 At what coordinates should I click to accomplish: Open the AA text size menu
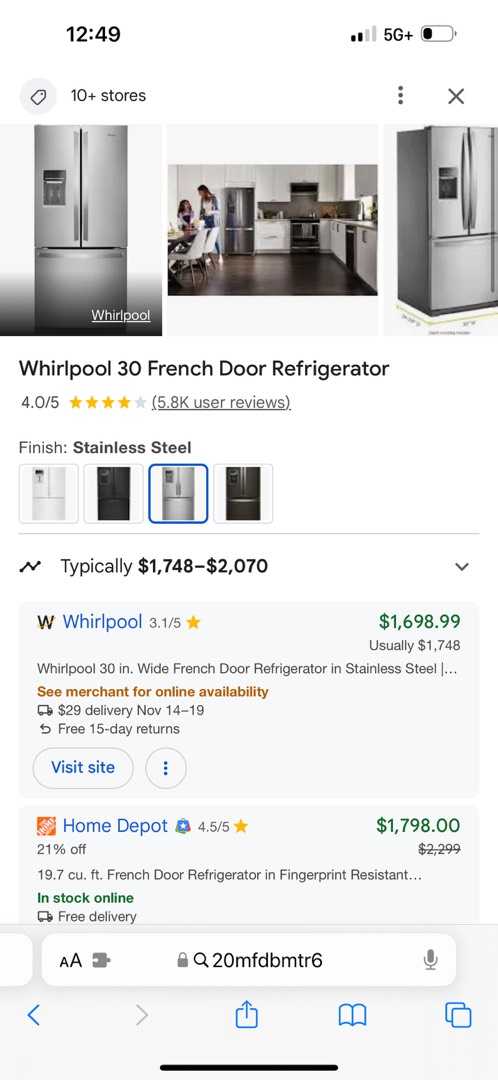[70, 960]
